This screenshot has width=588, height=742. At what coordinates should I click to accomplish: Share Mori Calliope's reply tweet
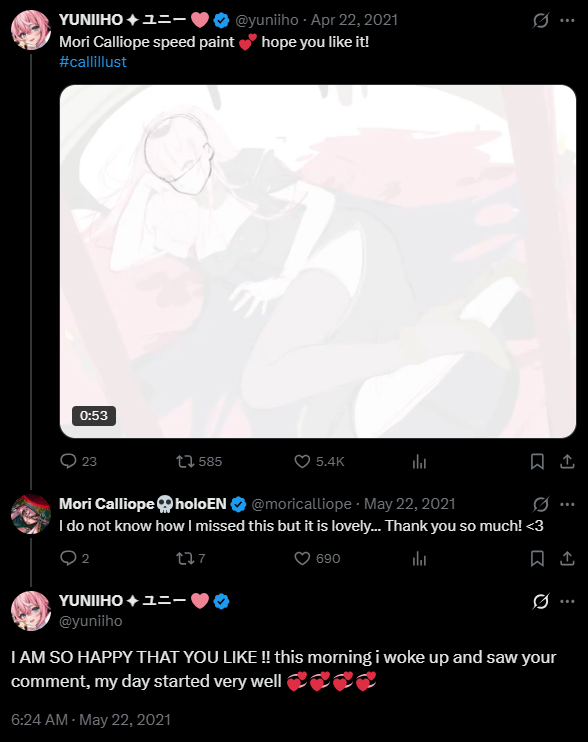click(x=567, y=558)
